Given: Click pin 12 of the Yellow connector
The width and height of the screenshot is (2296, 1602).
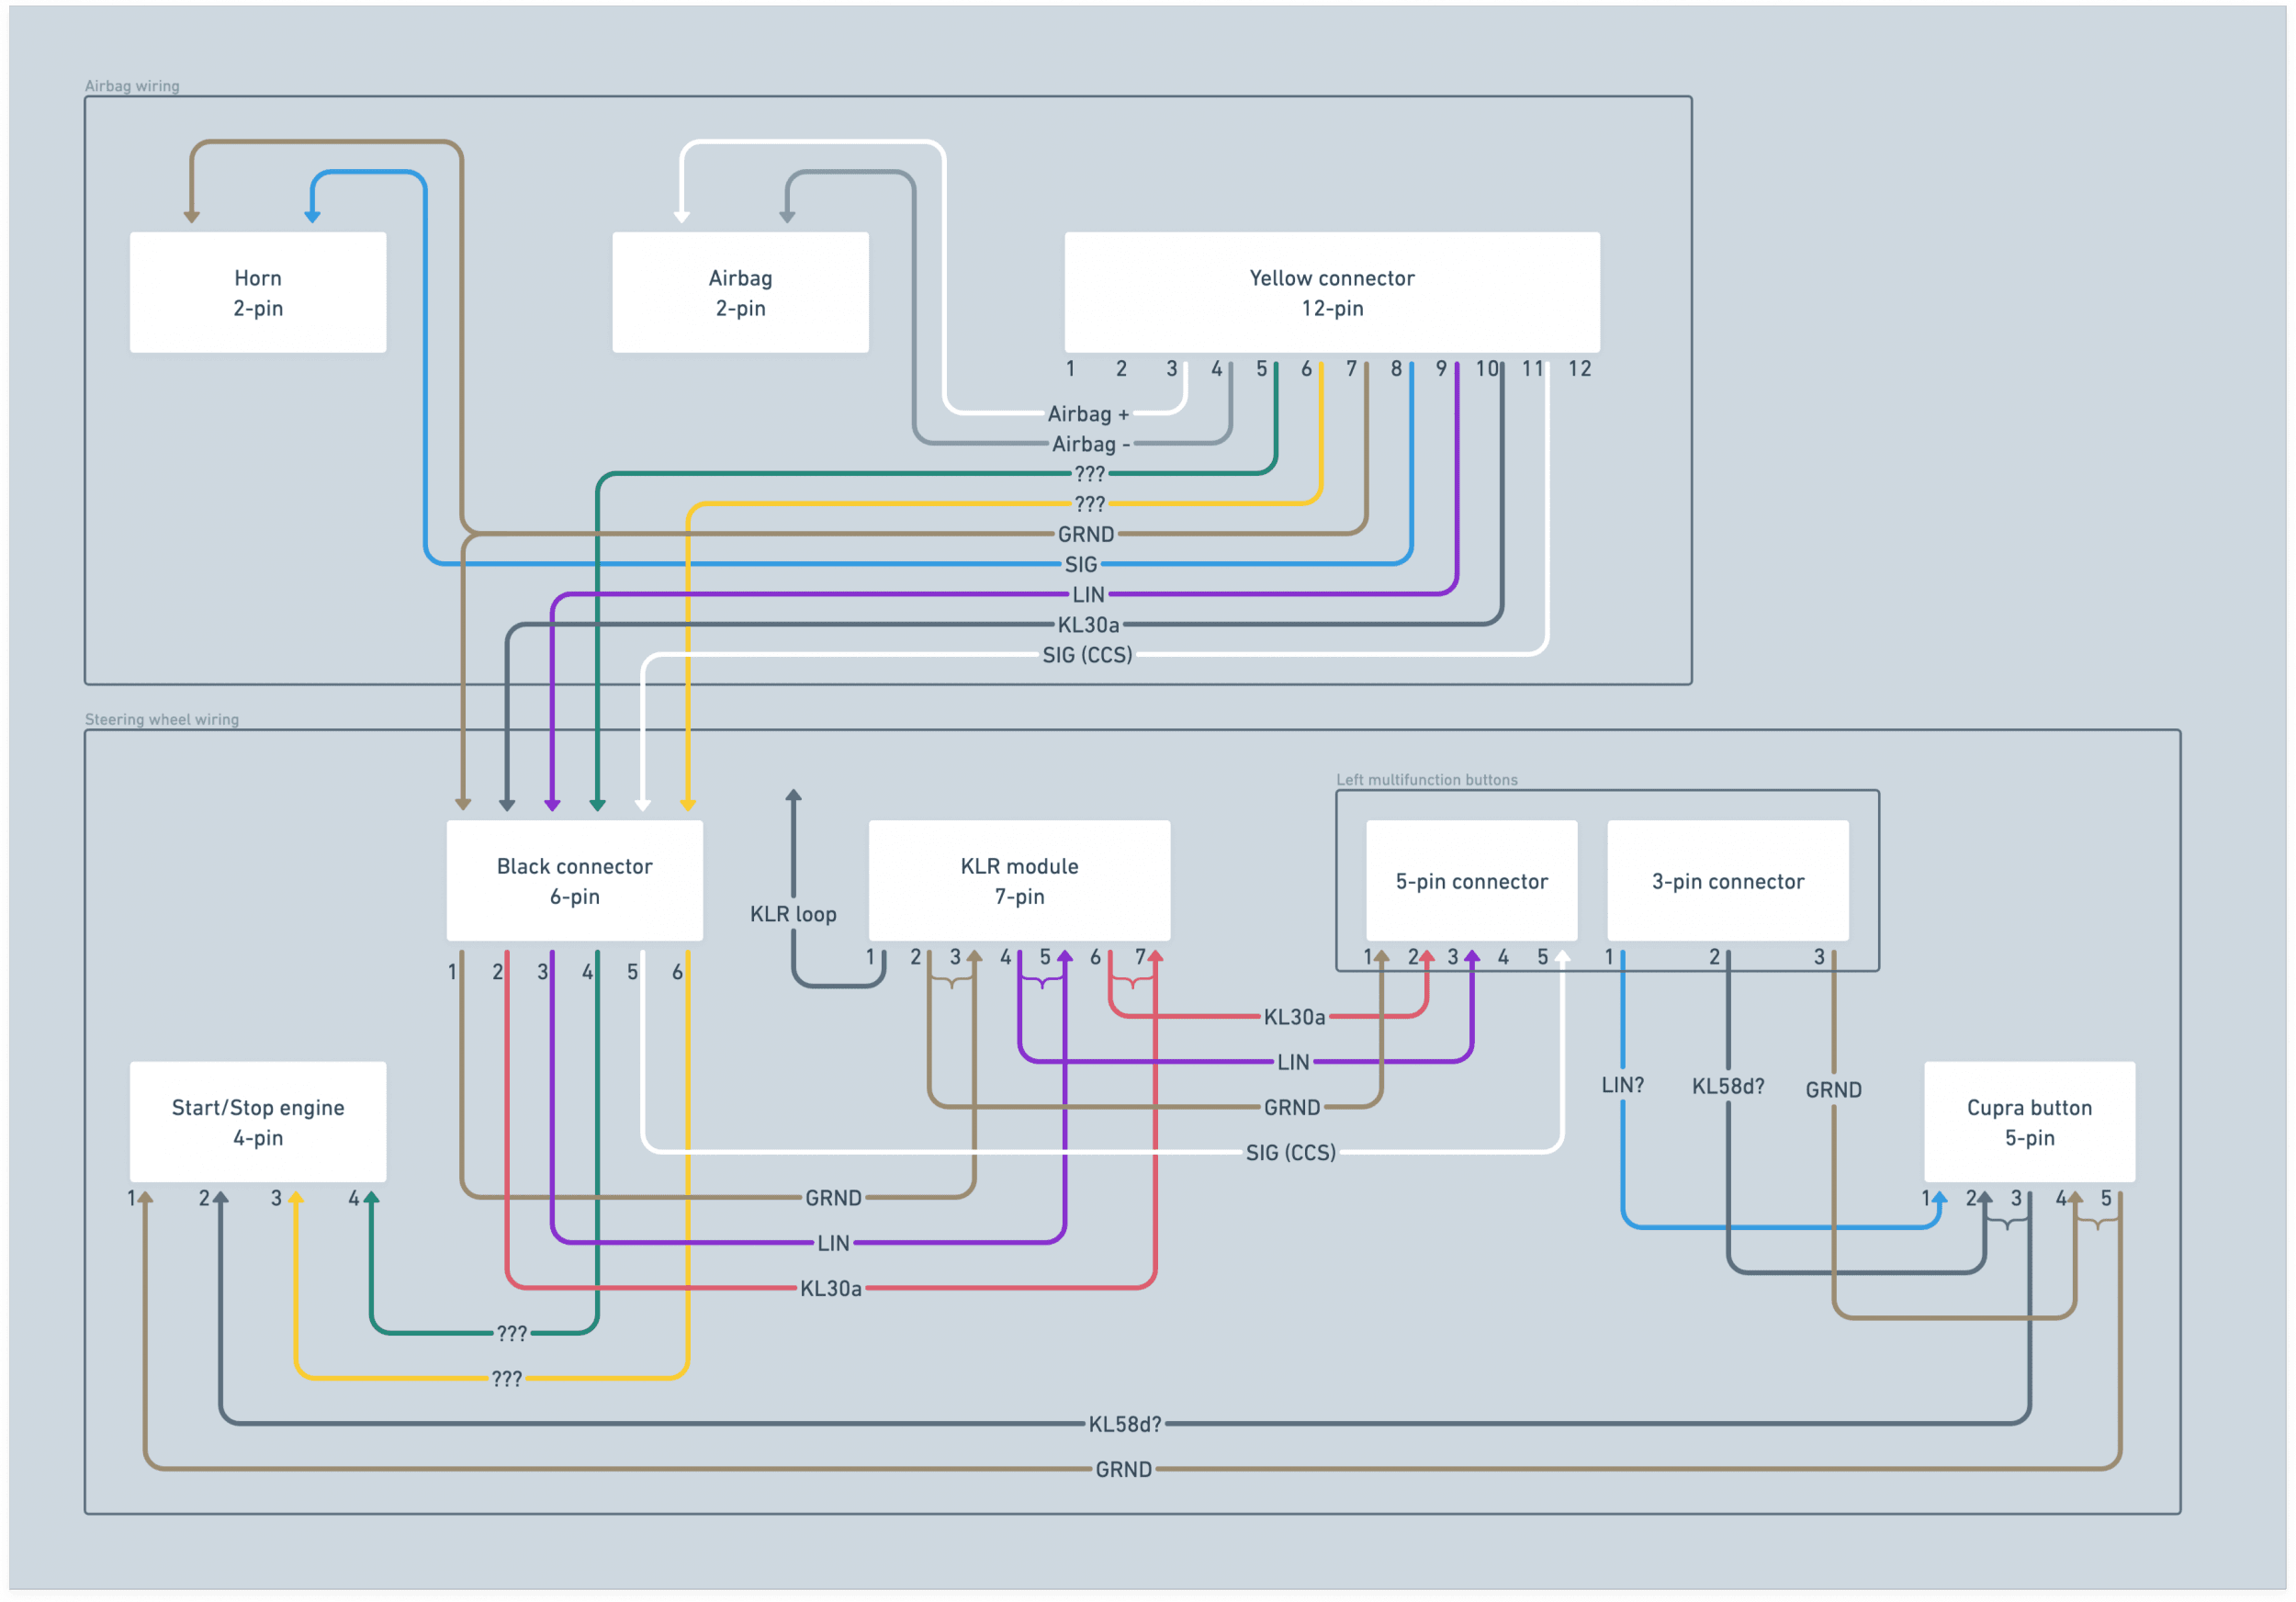Looking at the screenshot, I should pyautogui.click(x=1579, y=369).
